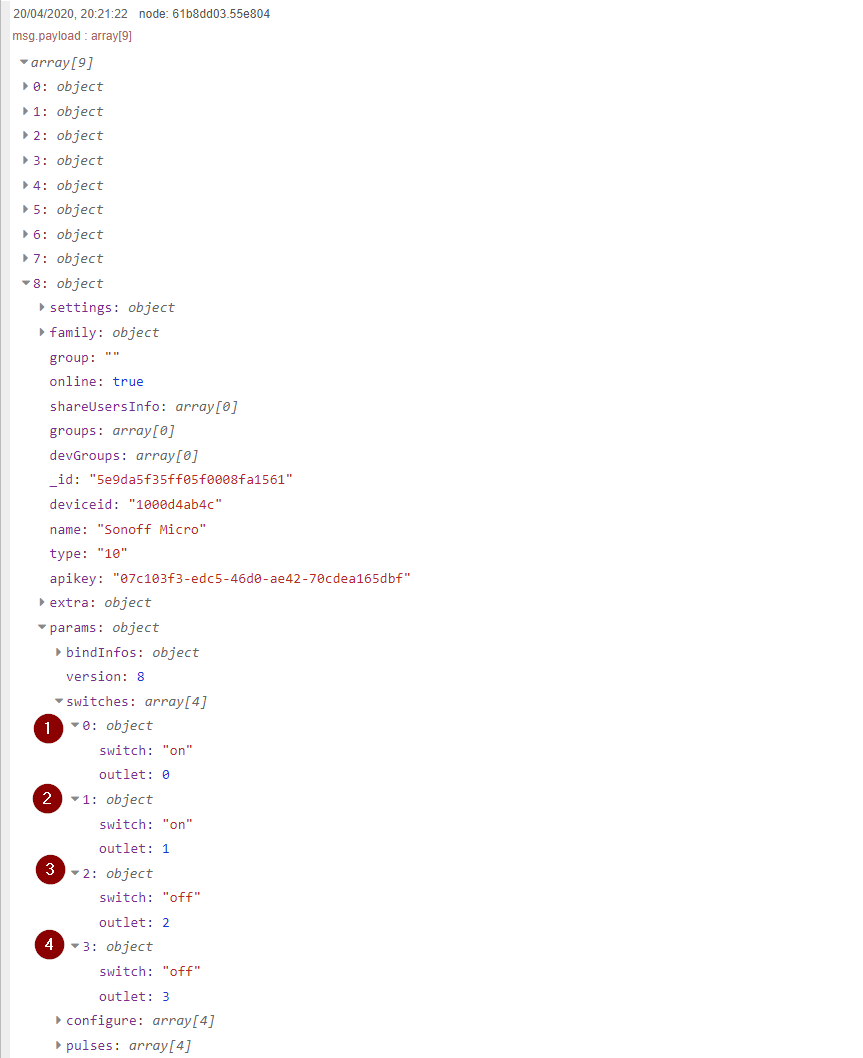Collapse the root array[9] node
Image resolution: width=863 pixels, height=1058 pixels.
(24, 62)
